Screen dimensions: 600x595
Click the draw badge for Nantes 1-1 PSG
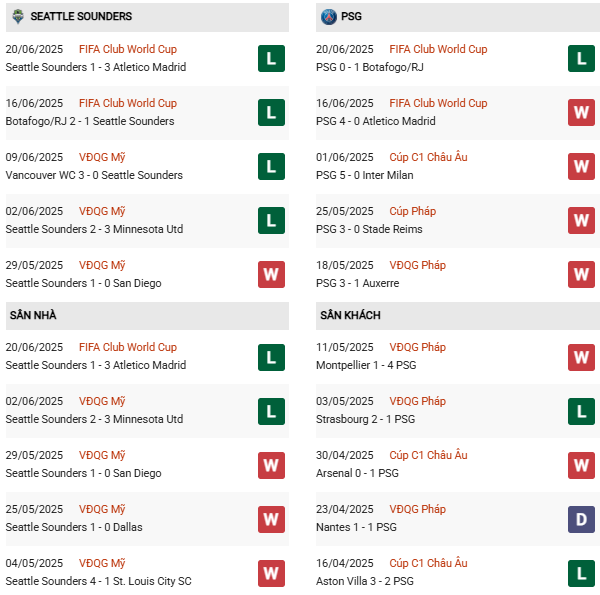(x=581, y=518)
